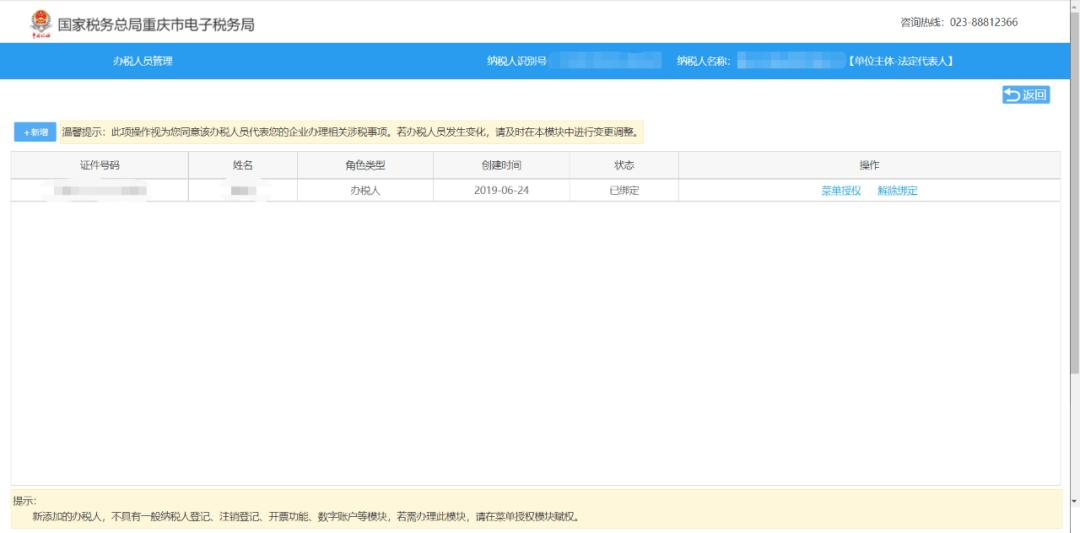This screenshot has width=1080, height=533.
Task: Click the 返回 back arrow button
Action: coord(1026,95)
